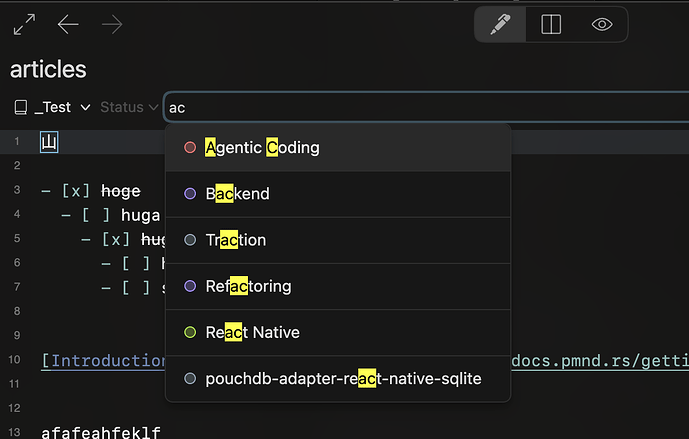
Task: Select the Traction tag suggestion
Action: 337,240
